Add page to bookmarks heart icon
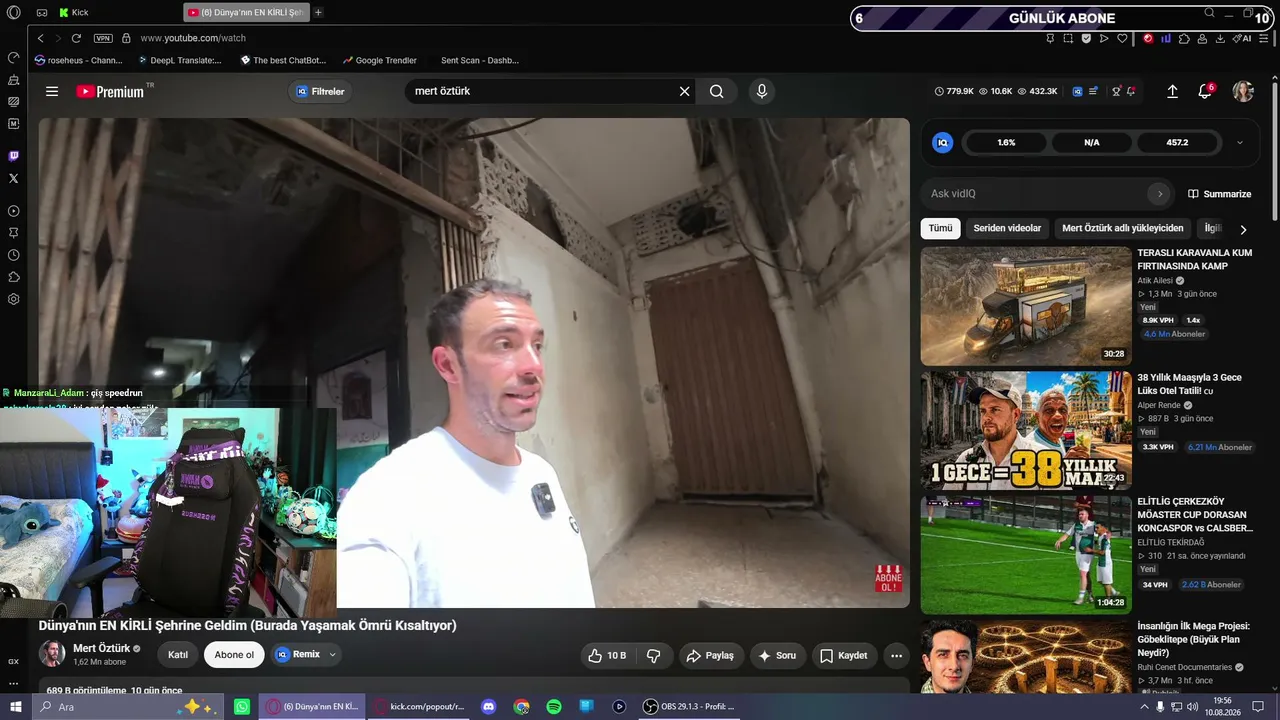 tap(1122, 38)
